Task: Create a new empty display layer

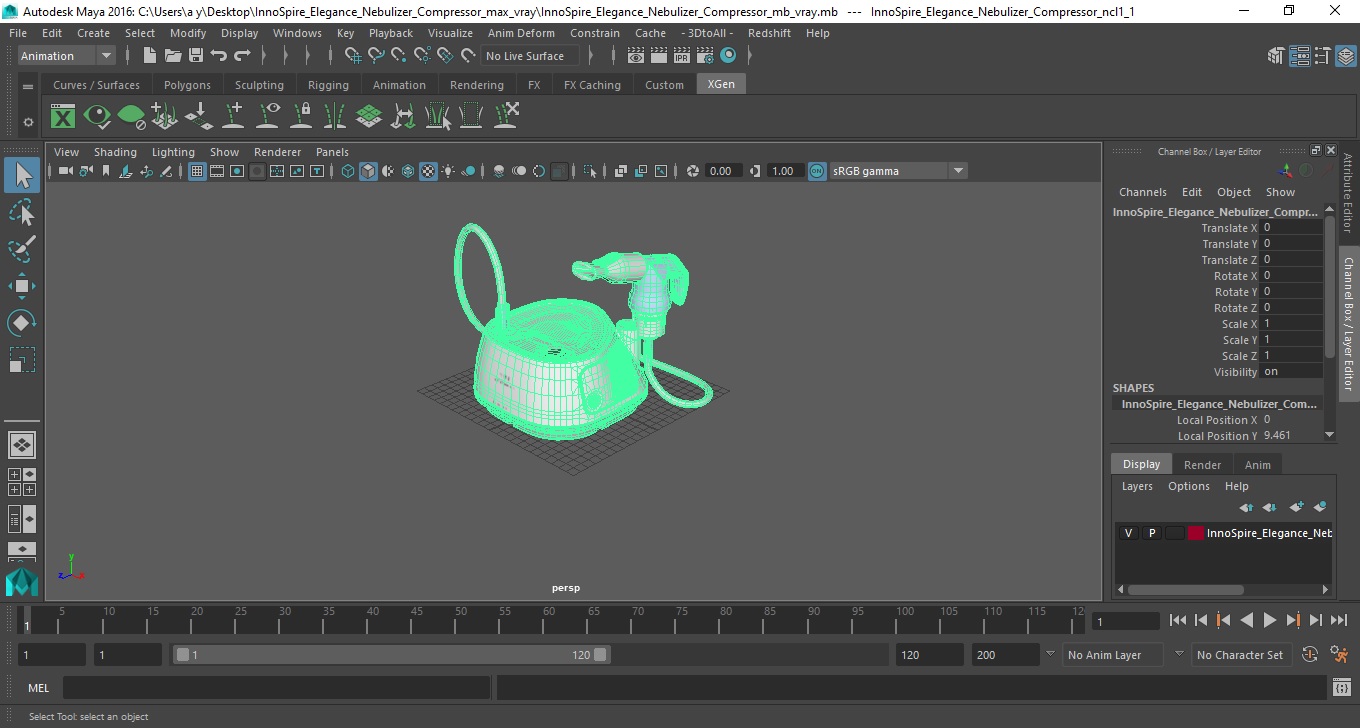Action: [x=1297, y=508]
